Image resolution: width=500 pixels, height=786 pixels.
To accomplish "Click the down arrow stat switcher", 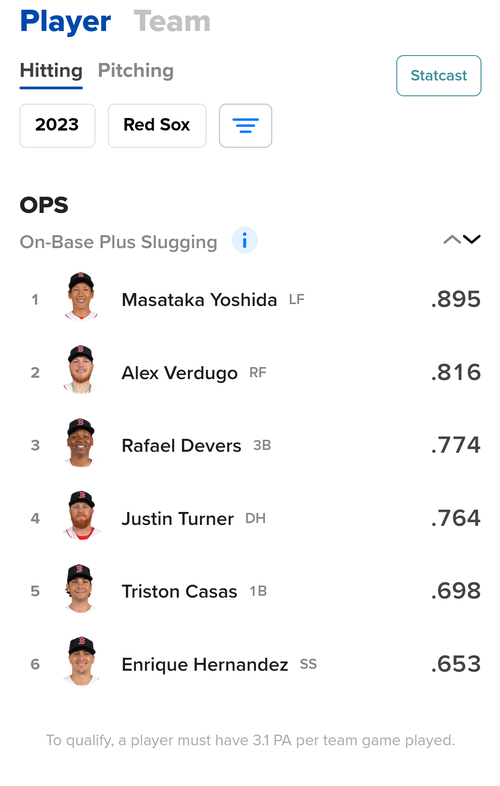I will (471, 240).
